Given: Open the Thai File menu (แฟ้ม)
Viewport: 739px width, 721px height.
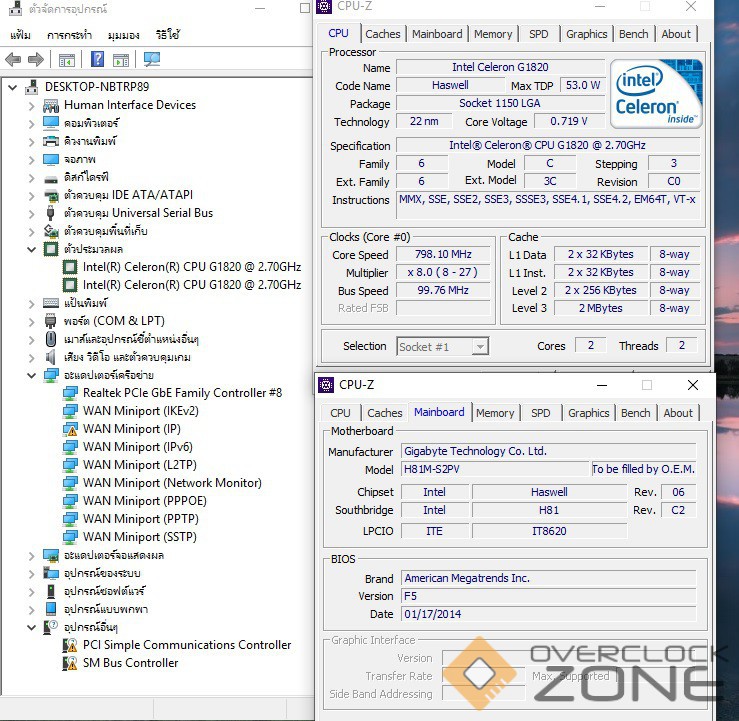Looking at the screenshot, I should point(20,35).
